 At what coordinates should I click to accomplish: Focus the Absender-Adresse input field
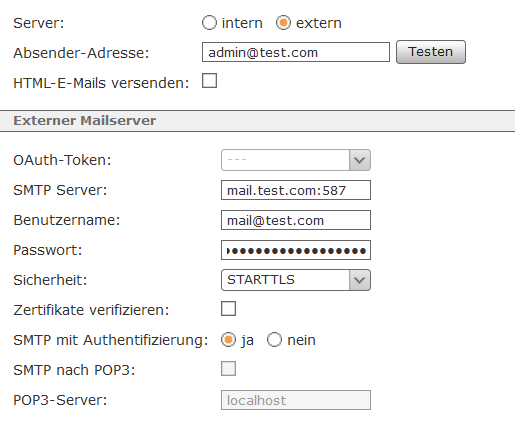click(x=296, y=52)
